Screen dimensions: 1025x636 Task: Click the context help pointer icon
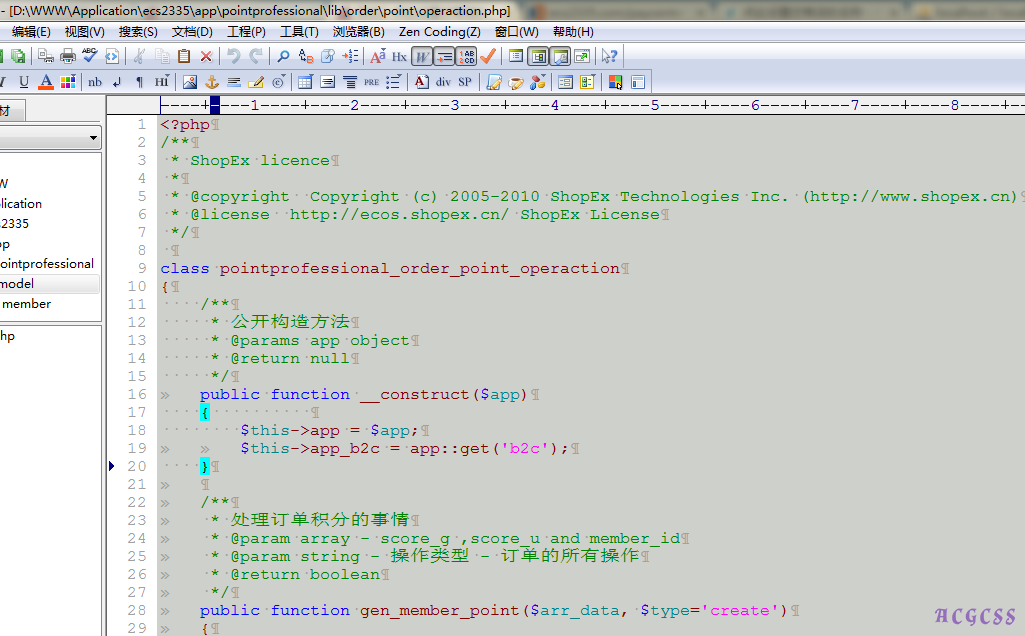pos(609,56)
